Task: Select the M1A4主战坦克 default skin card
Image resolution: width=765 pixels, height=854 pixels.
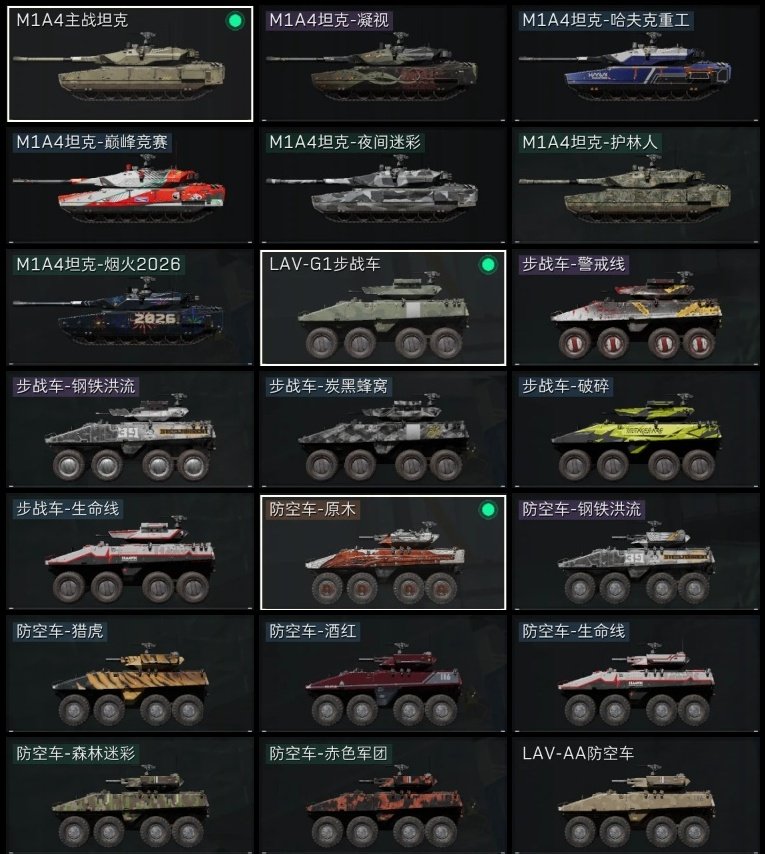Action: [x=130, y=64]
